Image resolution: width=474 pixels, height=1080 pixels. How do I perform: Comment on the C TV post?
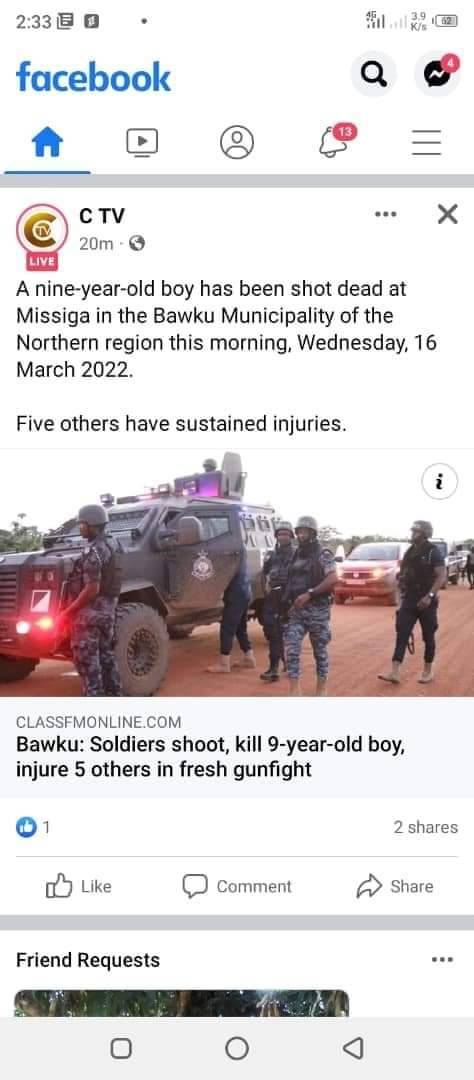click(237, 886)
